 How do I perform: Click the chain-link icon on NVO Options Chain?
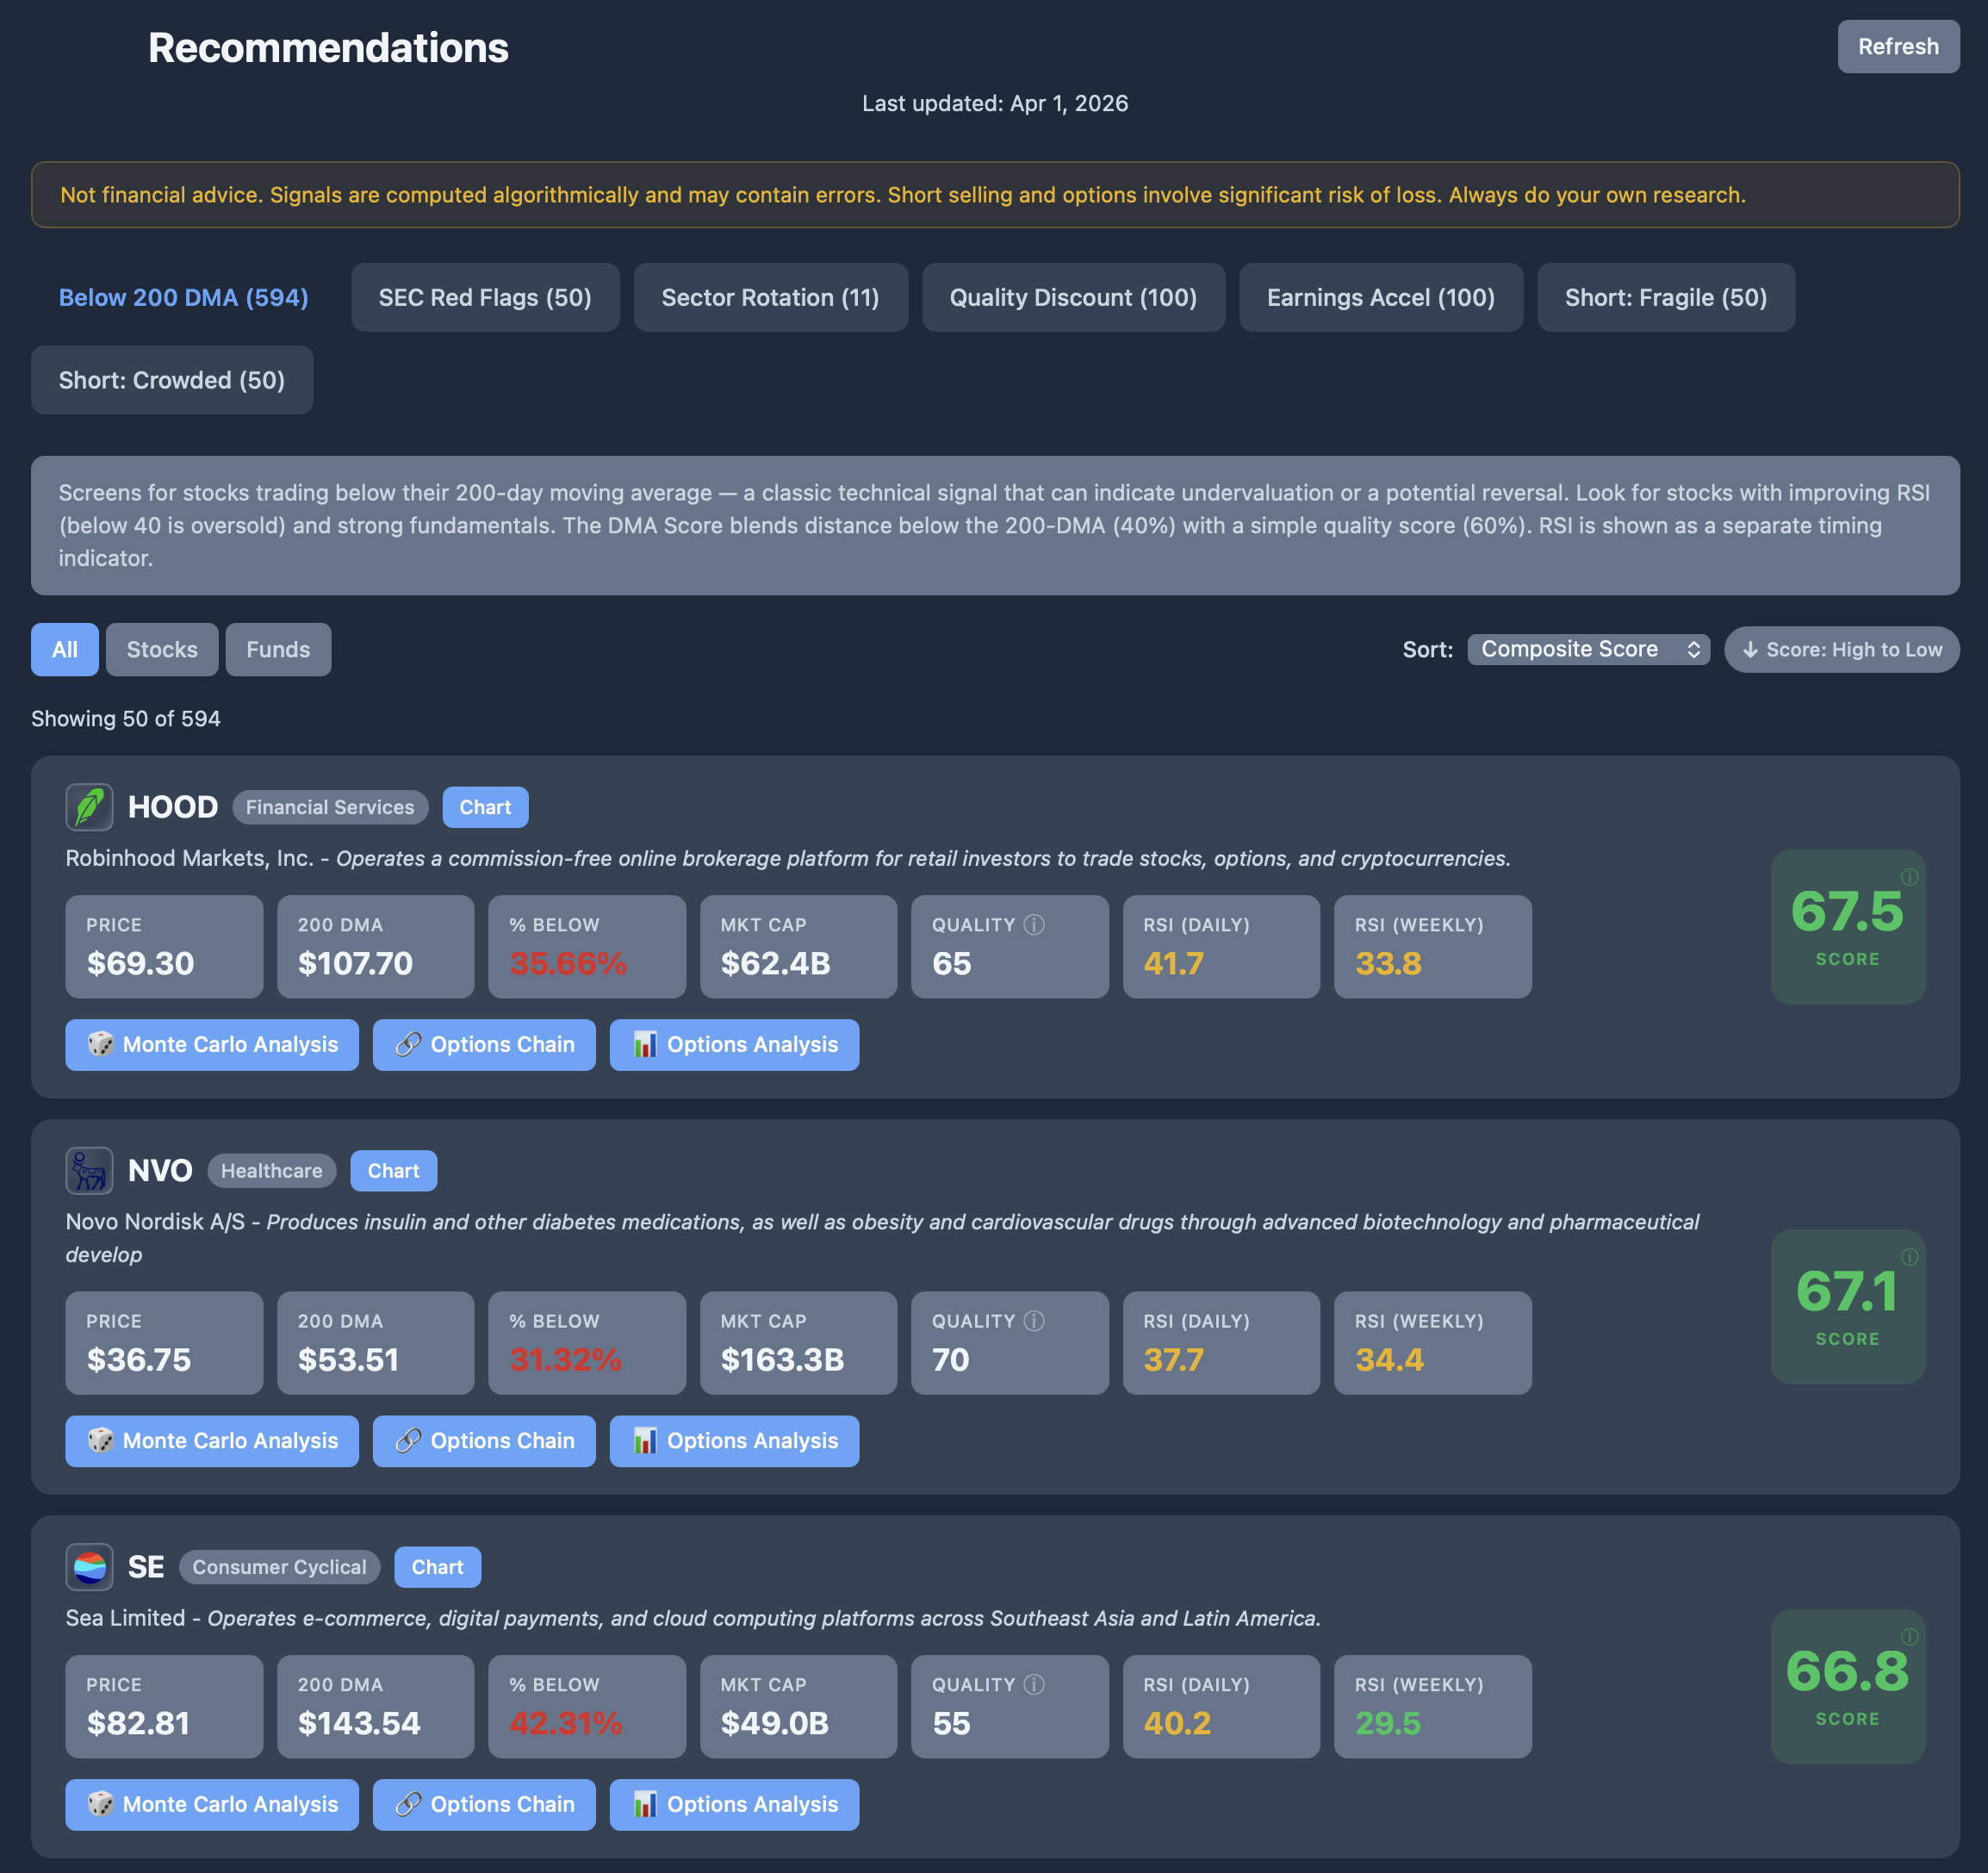point(409,1441)
